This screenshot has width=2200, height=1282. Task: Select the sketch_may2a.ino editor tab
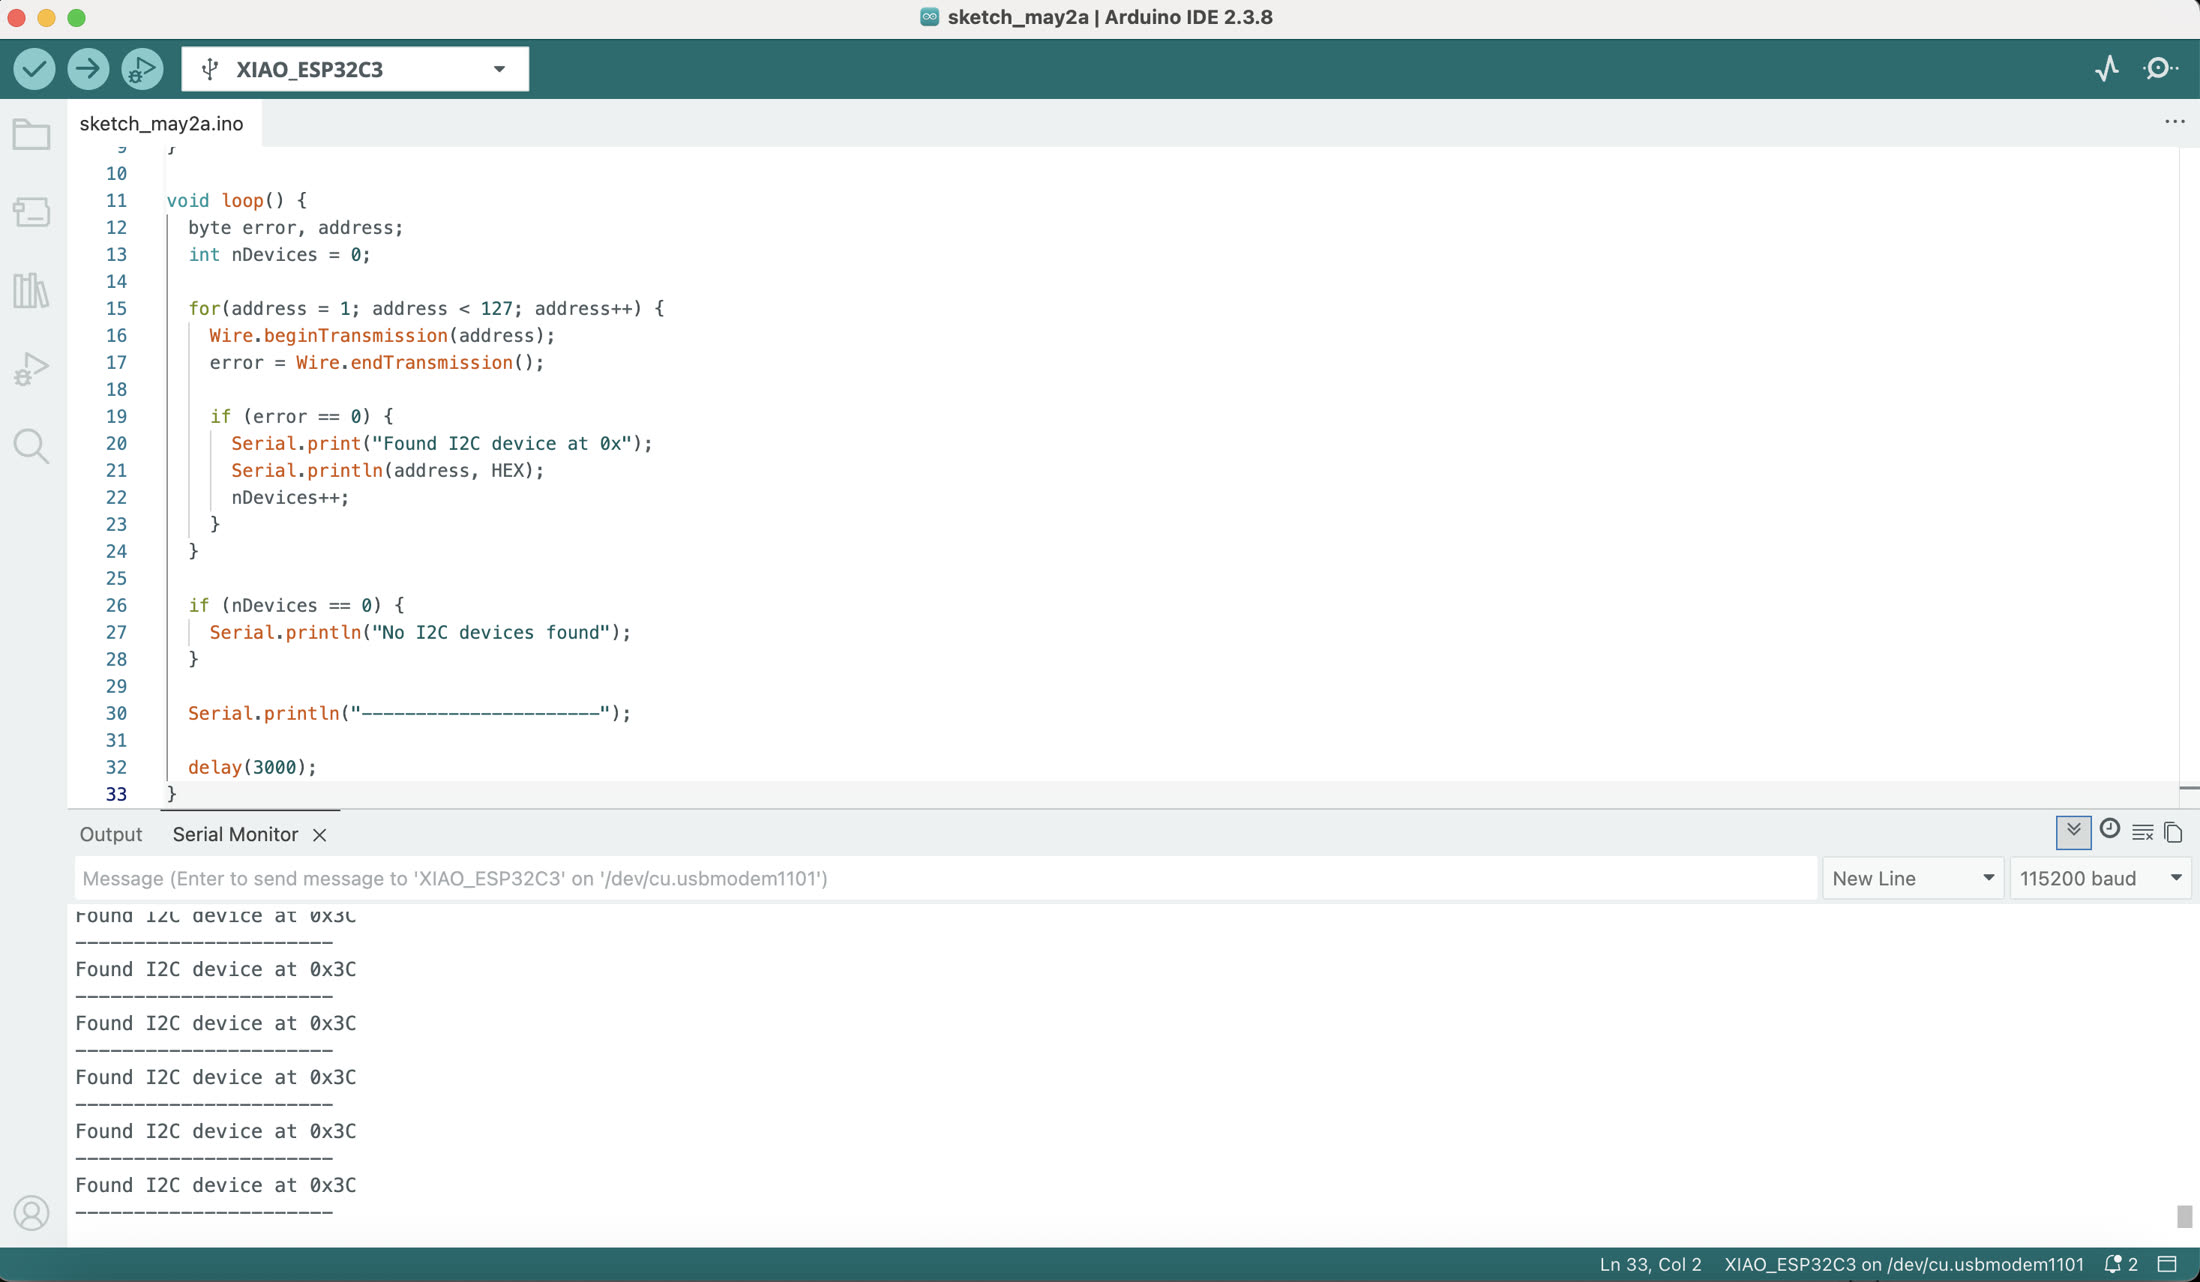tap(161, 123)
